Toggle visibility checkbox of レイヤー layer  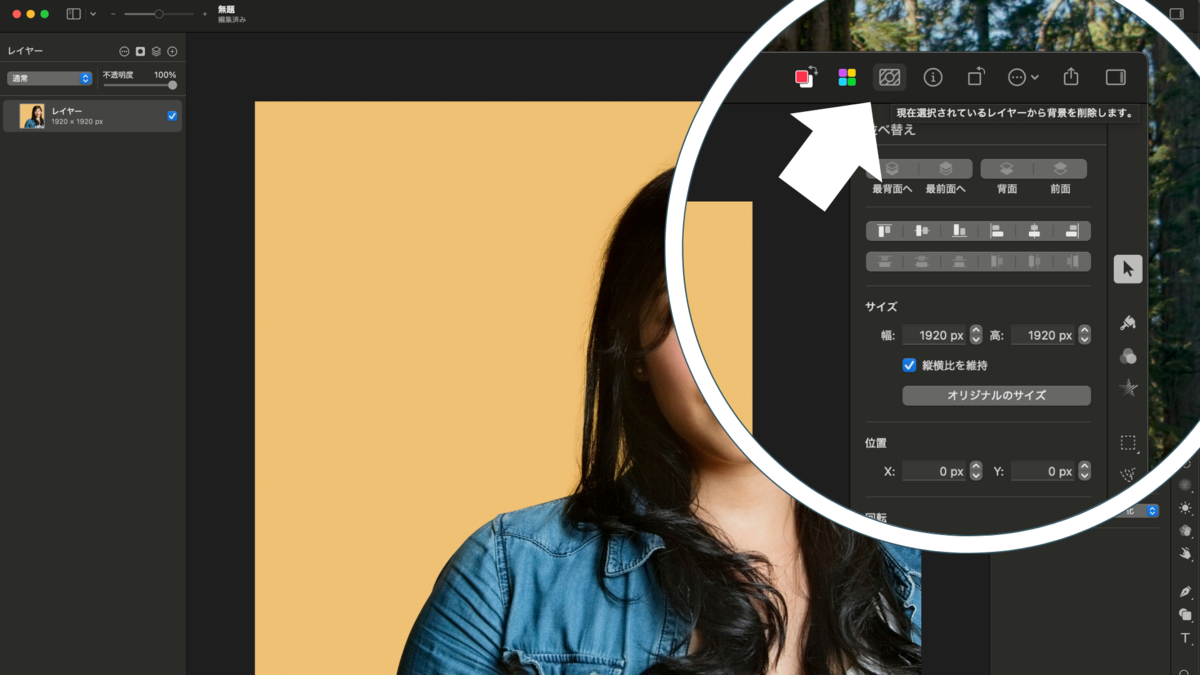(x=172, y=116)
